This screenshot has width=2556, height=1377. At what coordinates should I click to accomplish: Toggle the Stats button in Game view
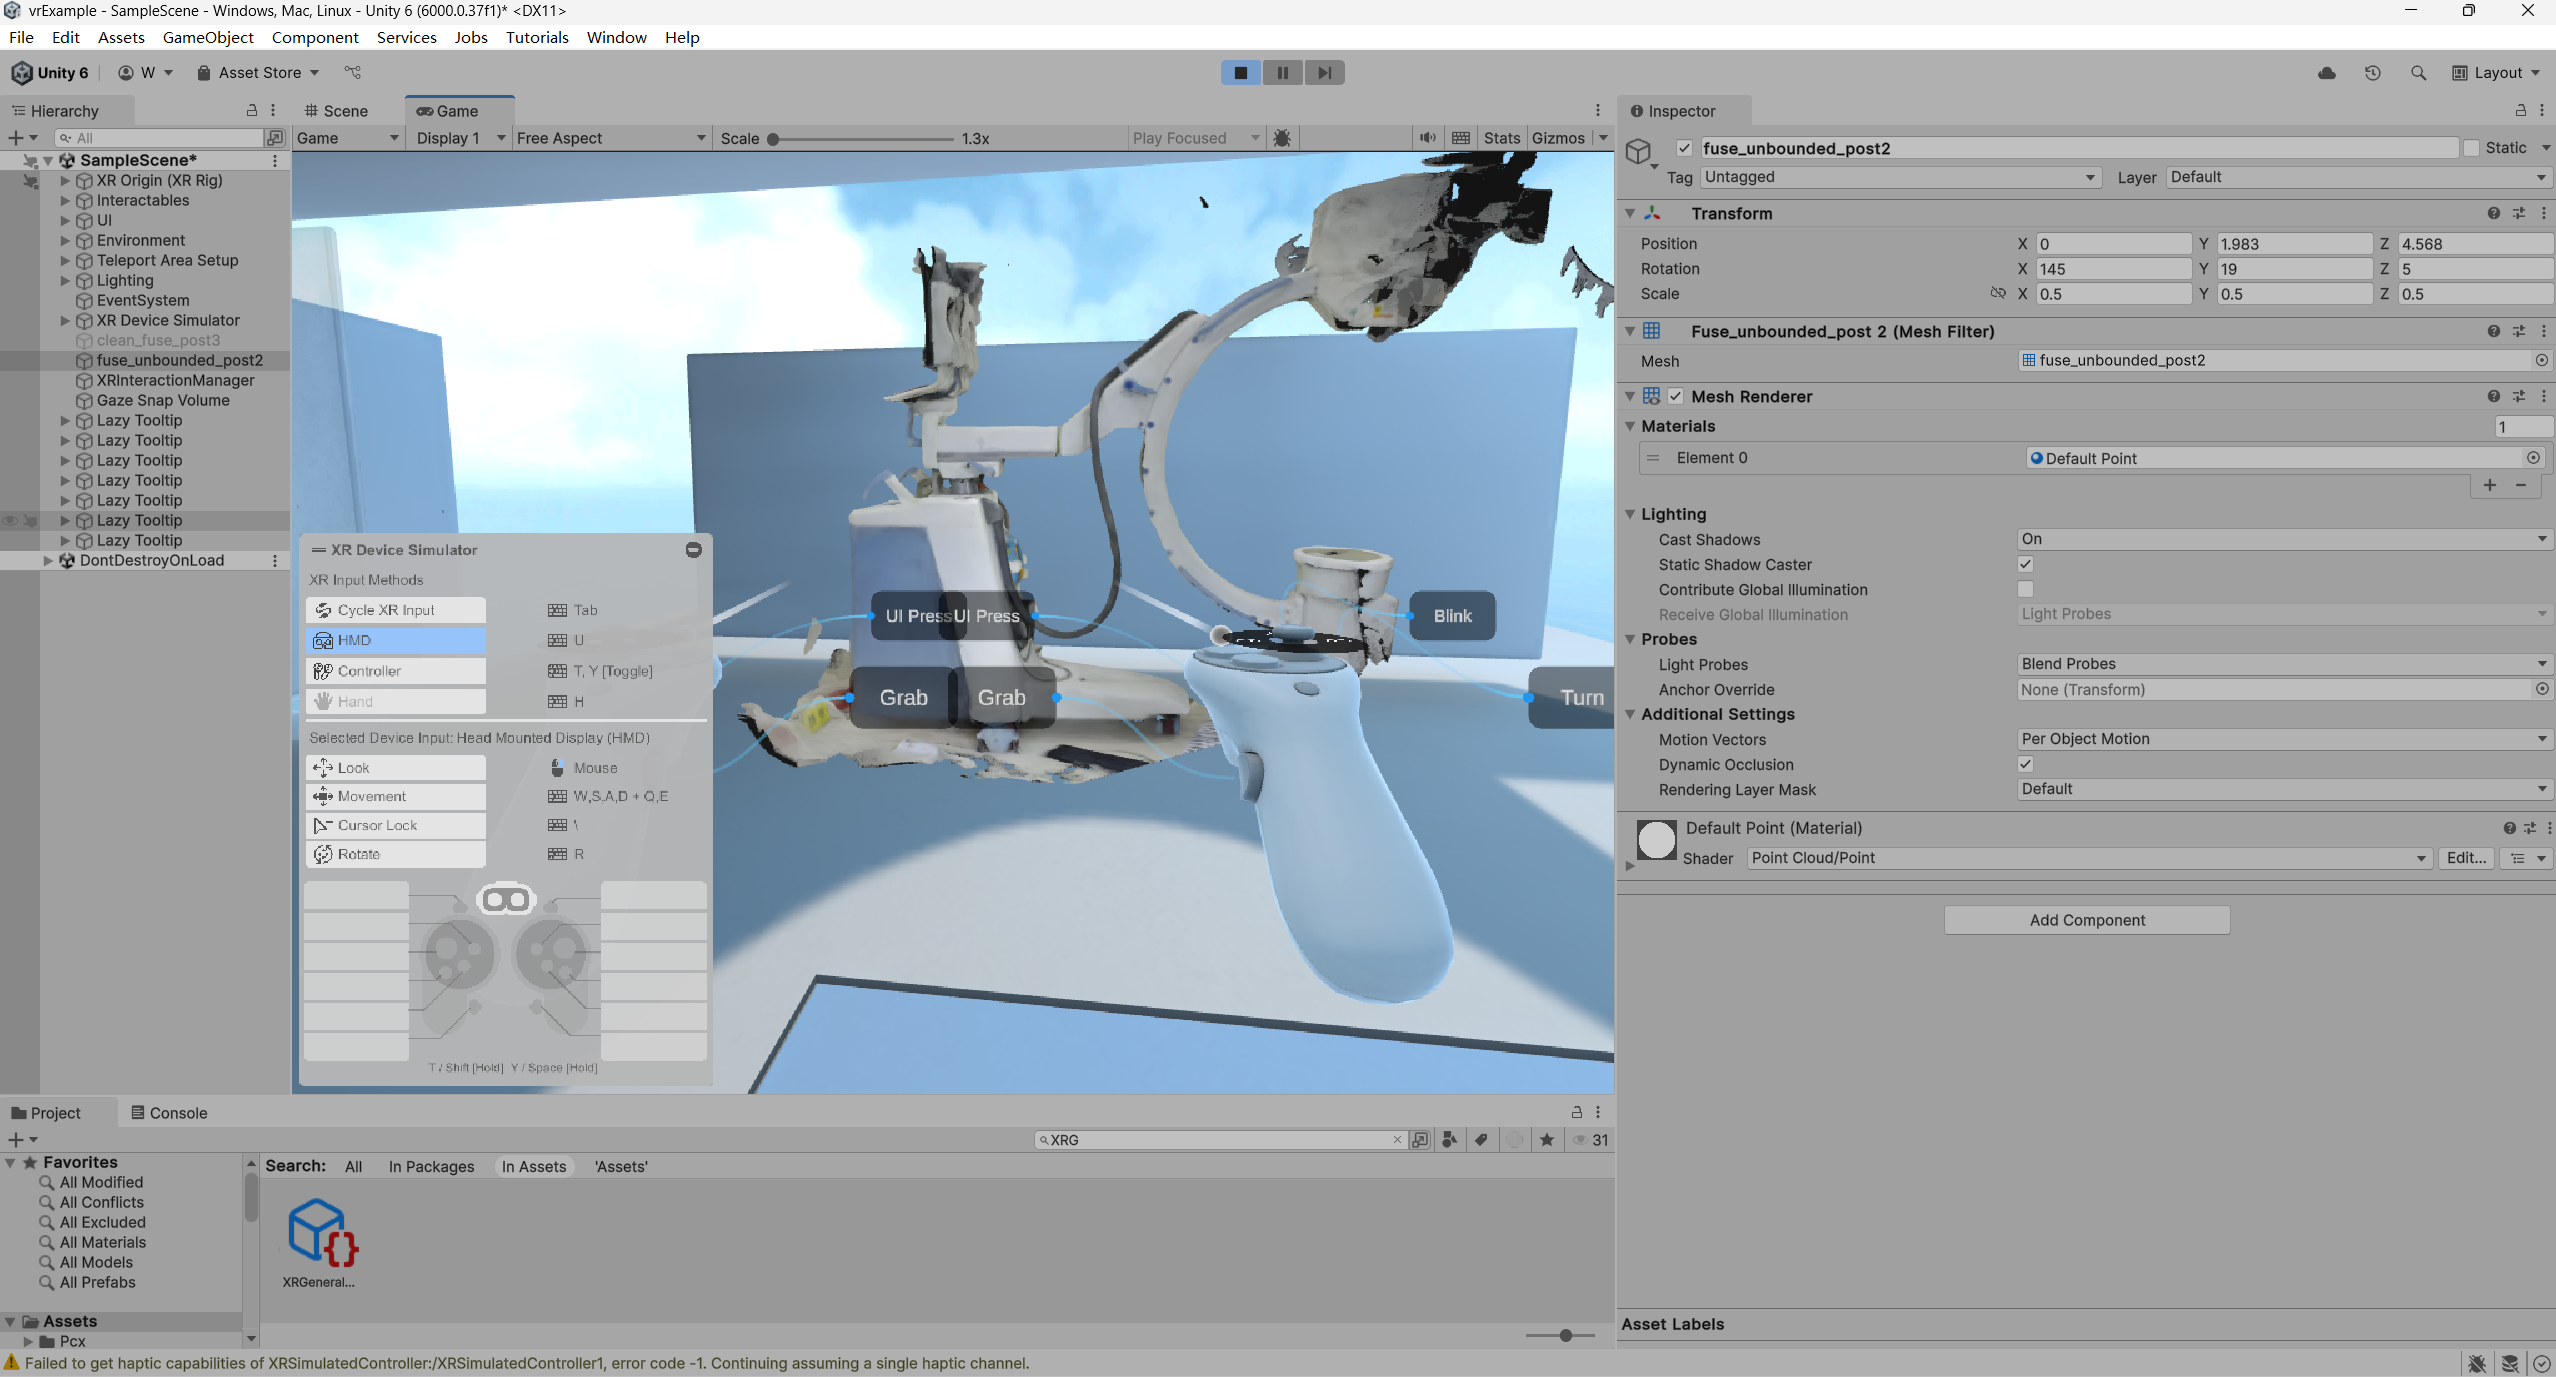point(1501,138)
